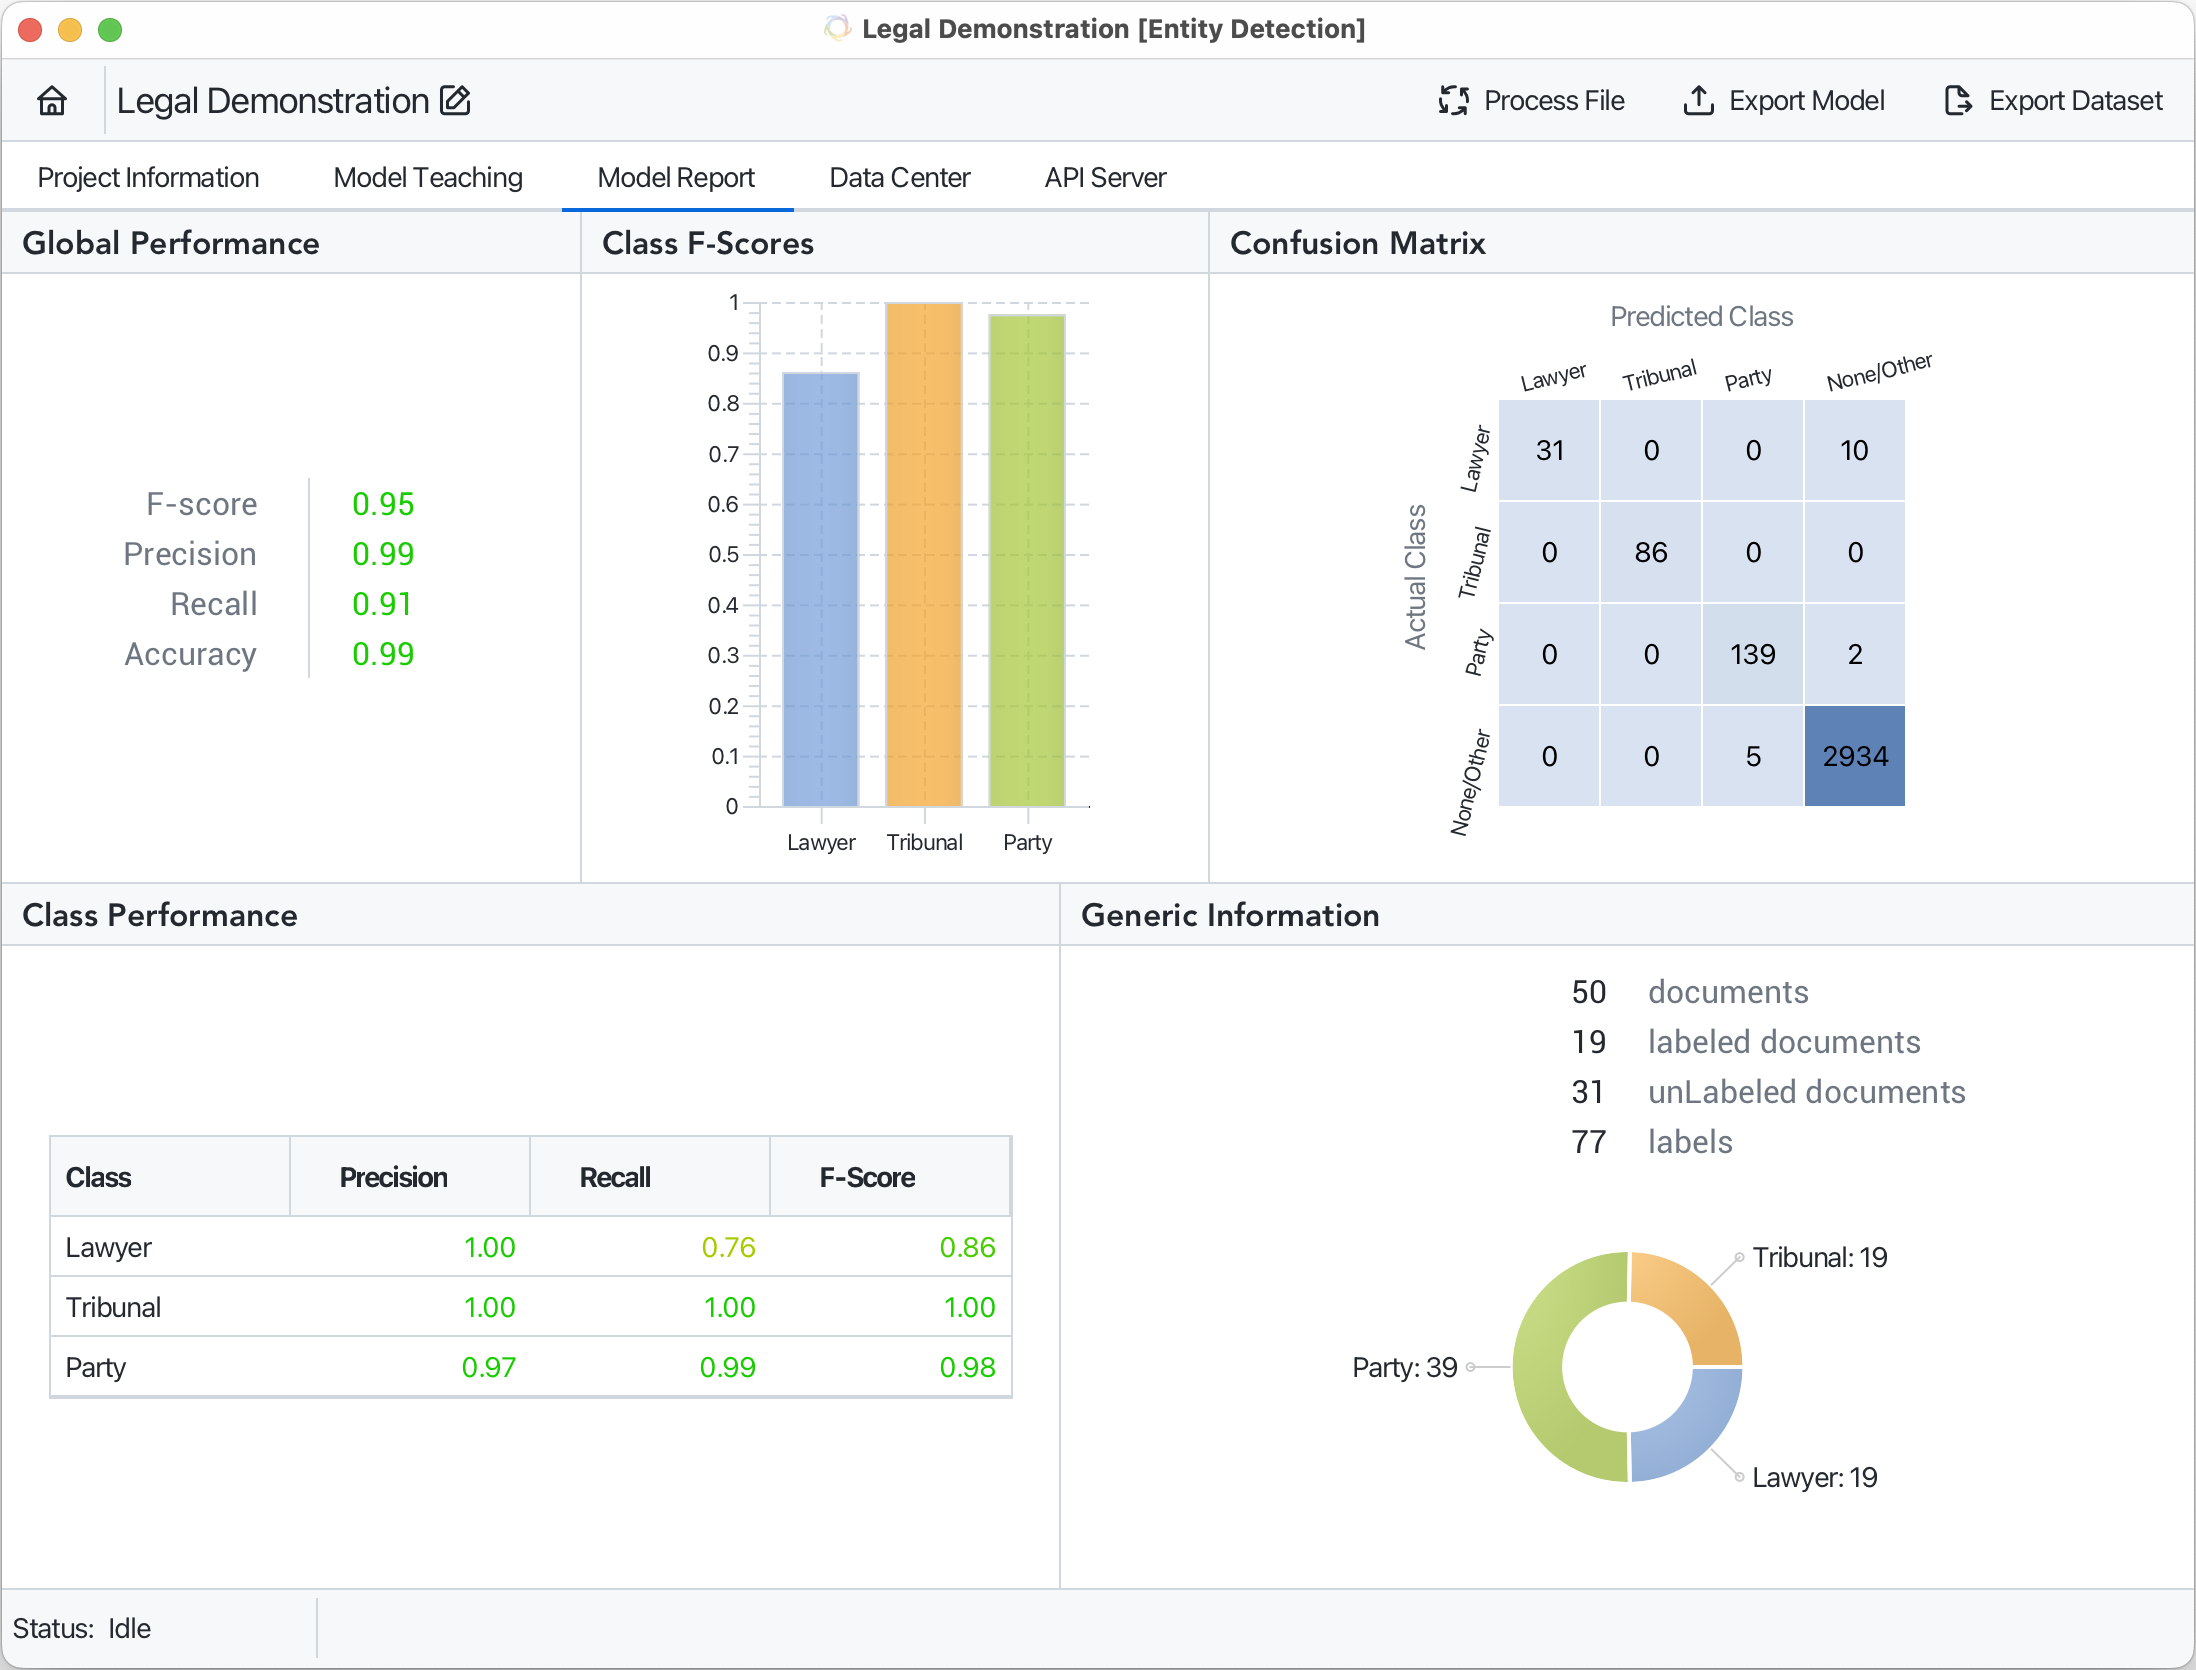Click the Export Dataset icon

coord(1957,101)
